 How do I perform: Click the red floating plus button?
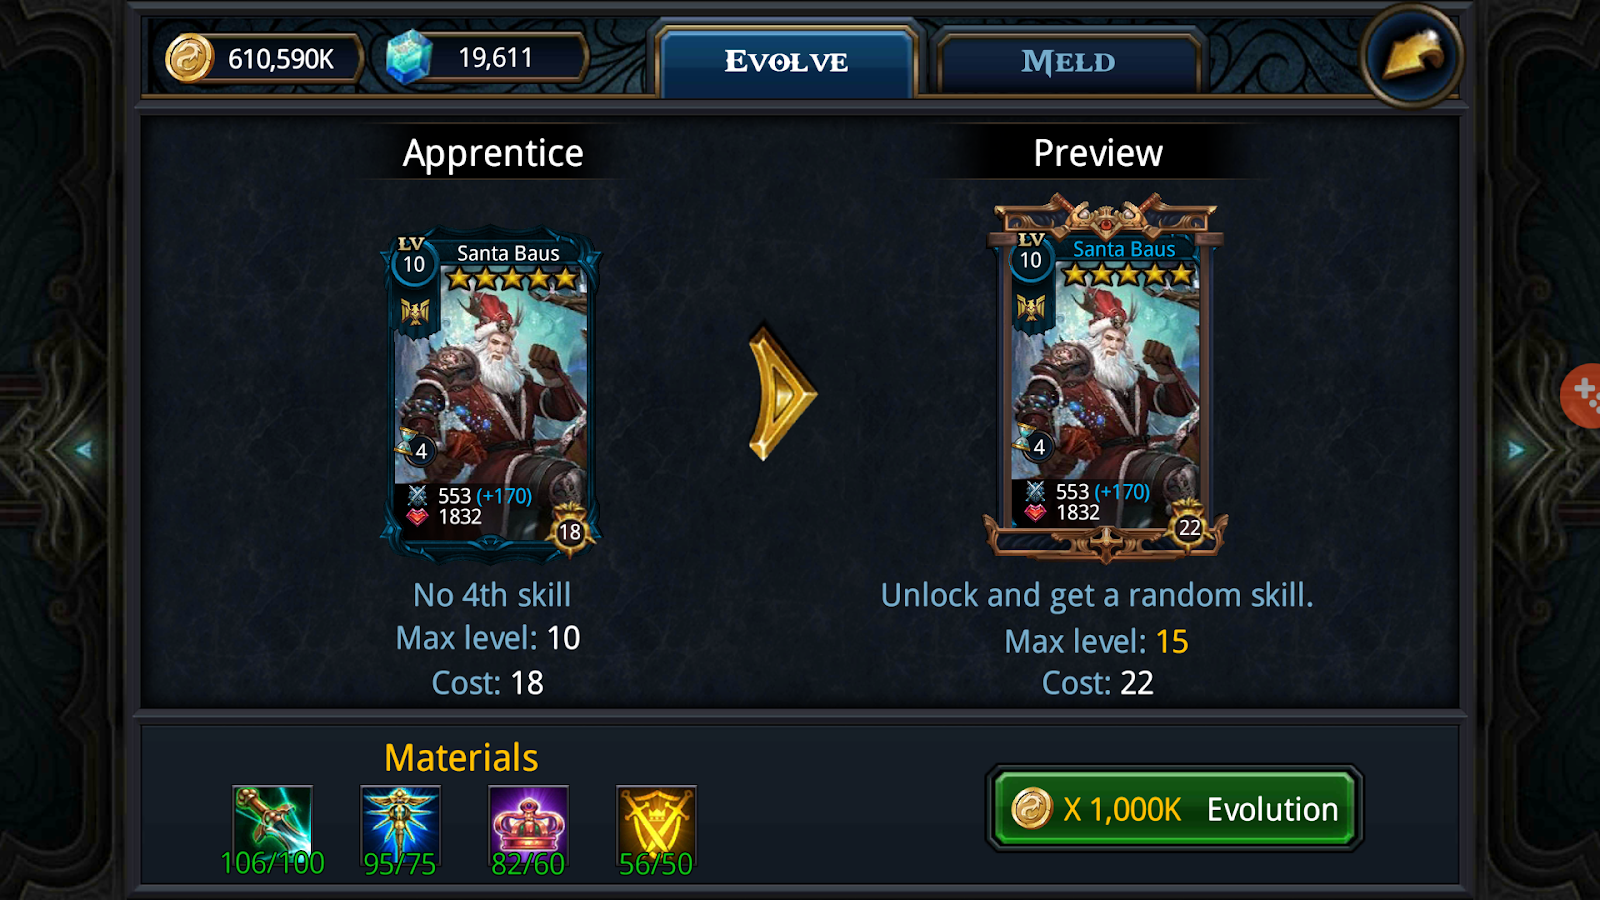point(1582,396)
